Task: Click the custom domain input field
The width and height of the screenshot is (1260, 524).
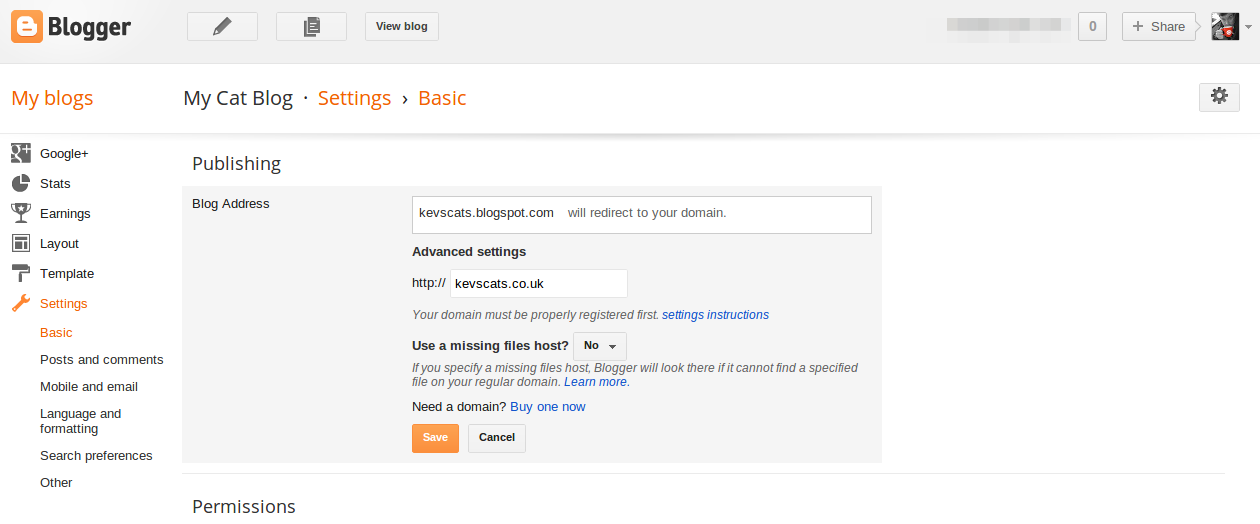Action: [538, 284]
